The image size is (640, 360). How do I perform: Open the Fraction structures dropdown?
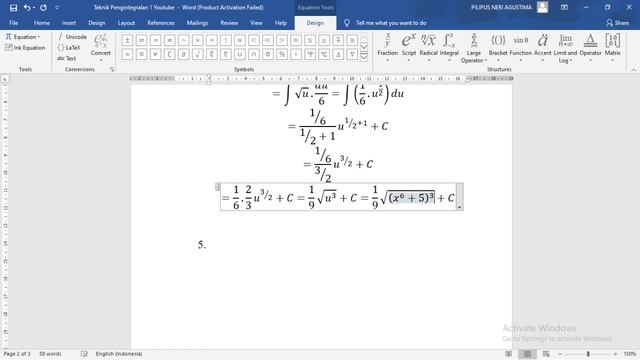(387, 48)
